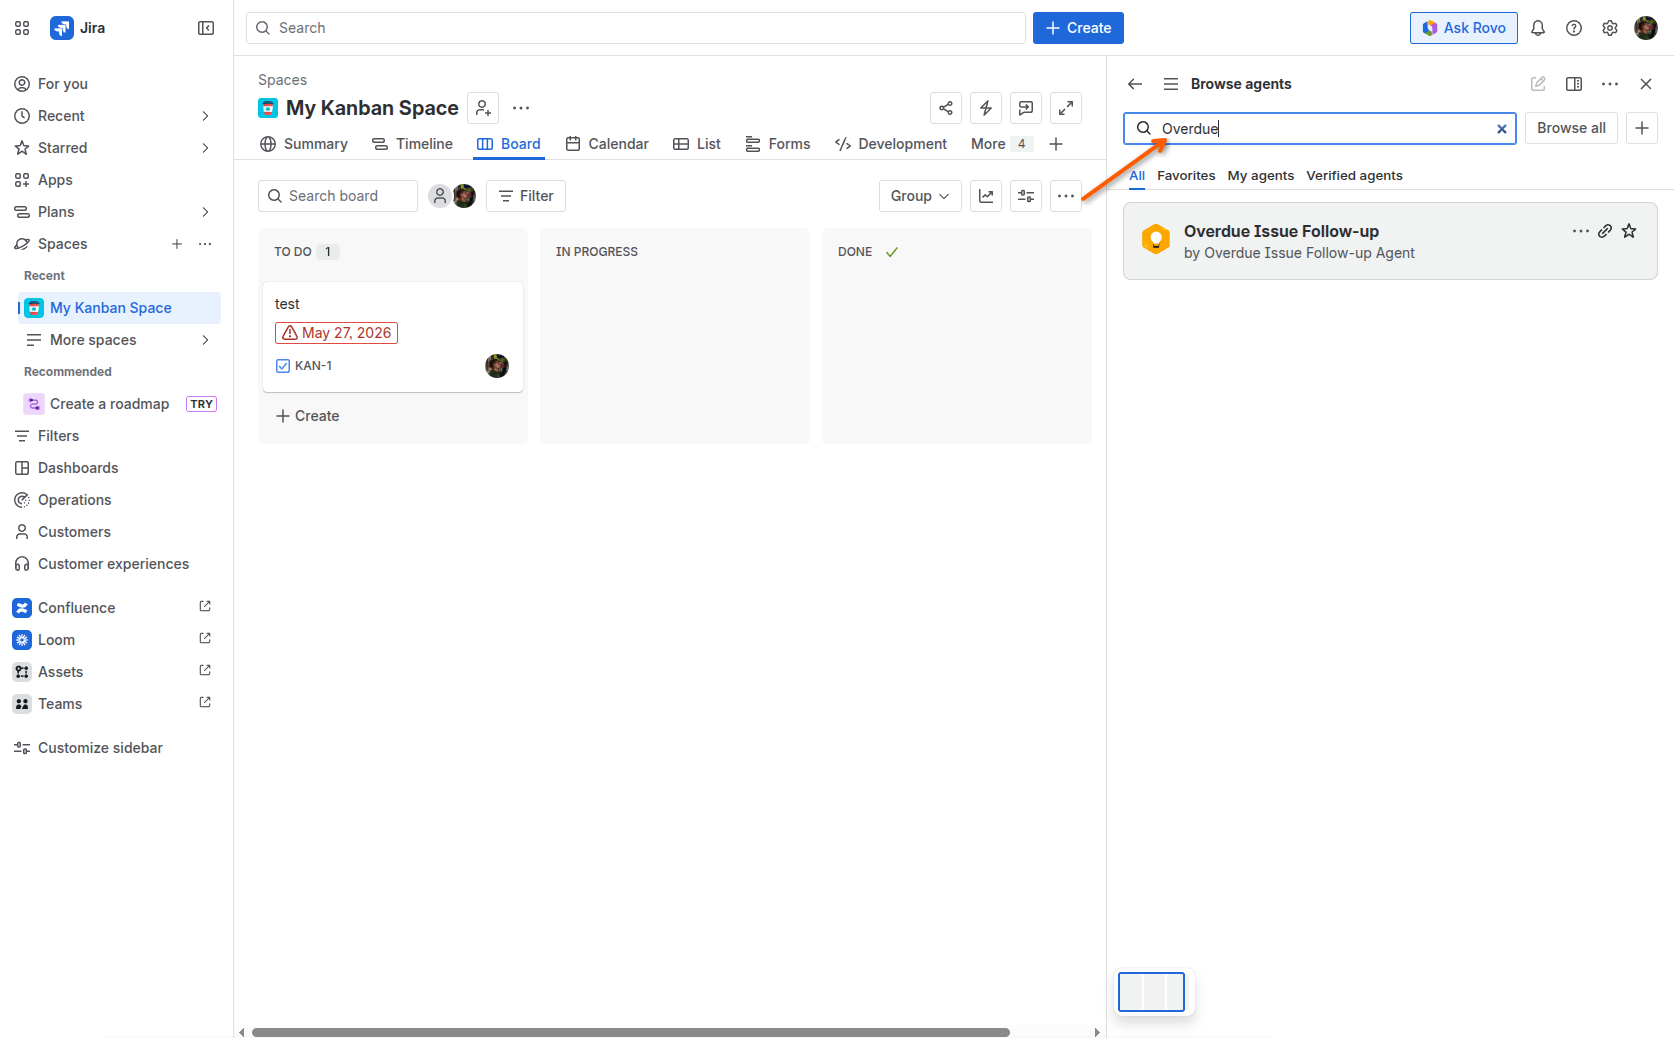Open the Group dropdown
The height and width of the screenshot is (1038, 1674).
click(920, 196)
